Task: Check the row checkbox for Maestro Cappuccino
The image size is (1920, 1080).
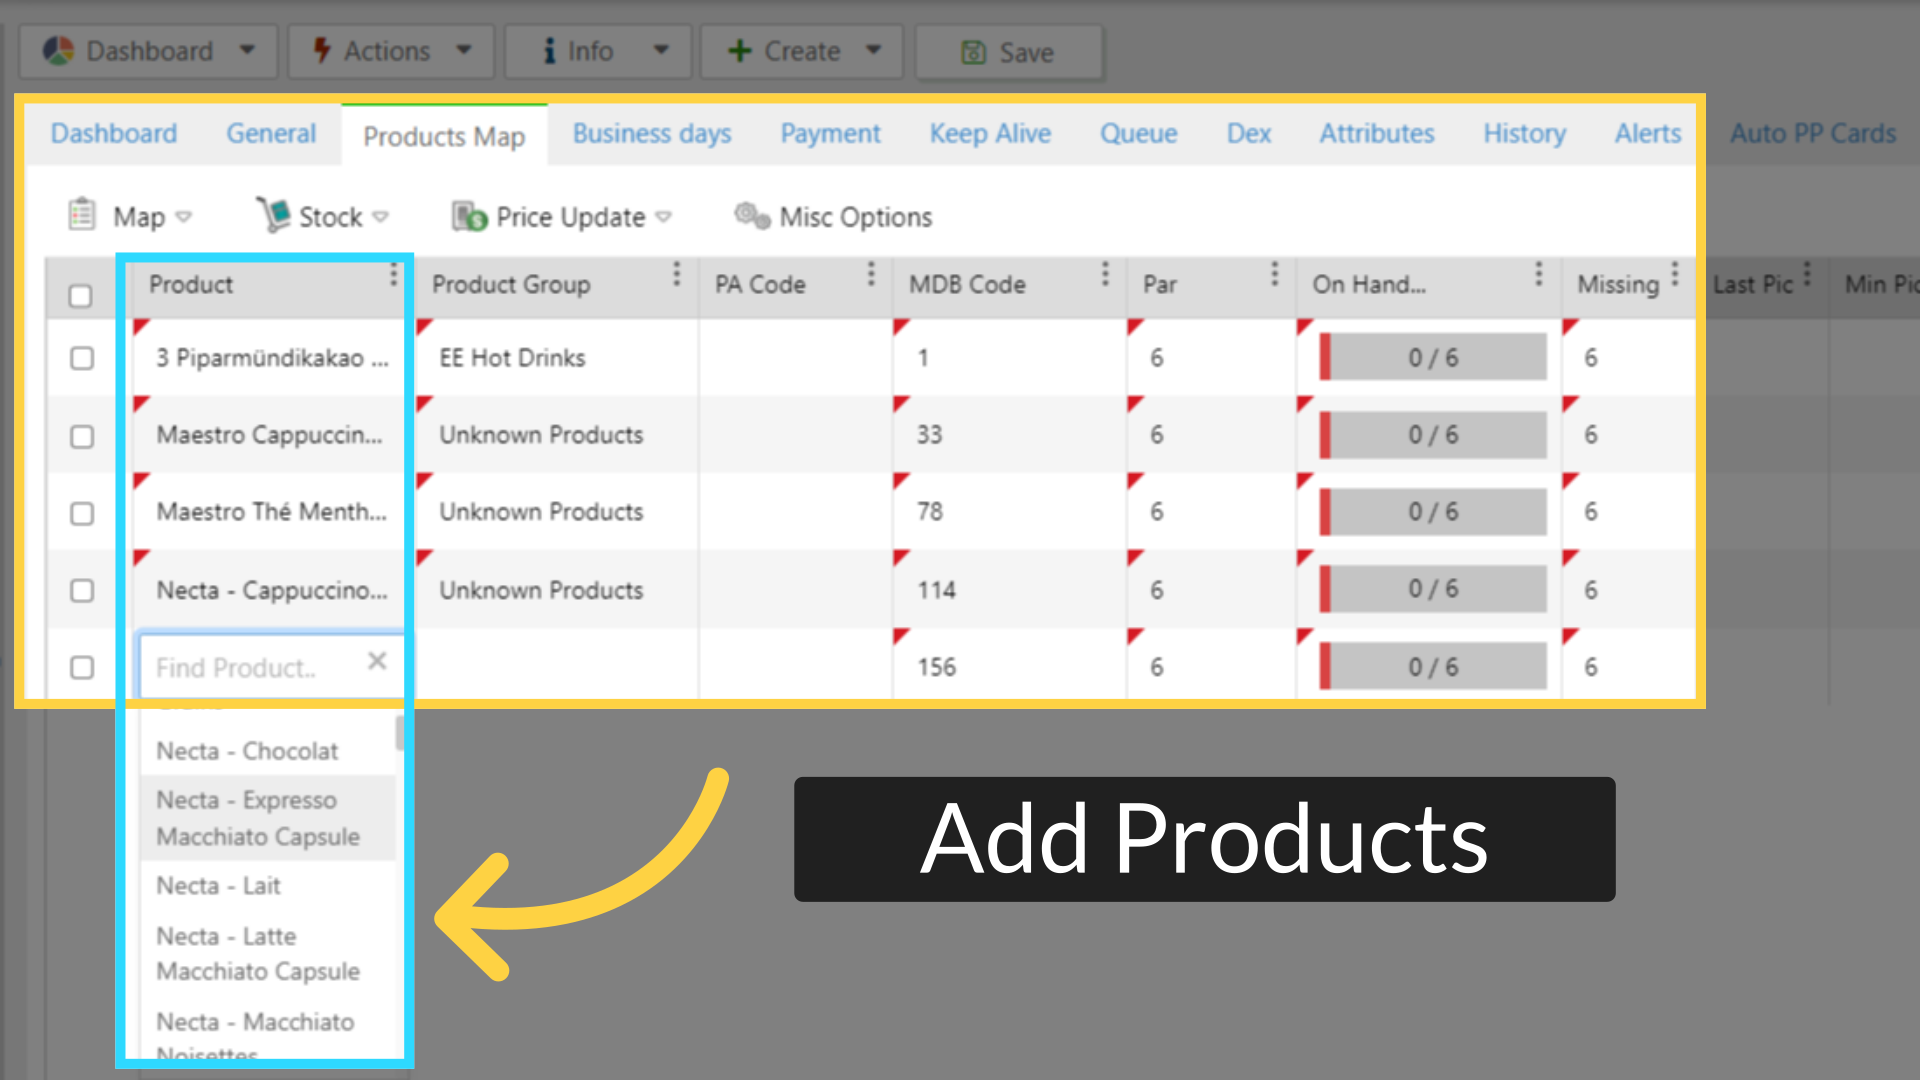Action: pyautogui.click(x=81, y=436)
